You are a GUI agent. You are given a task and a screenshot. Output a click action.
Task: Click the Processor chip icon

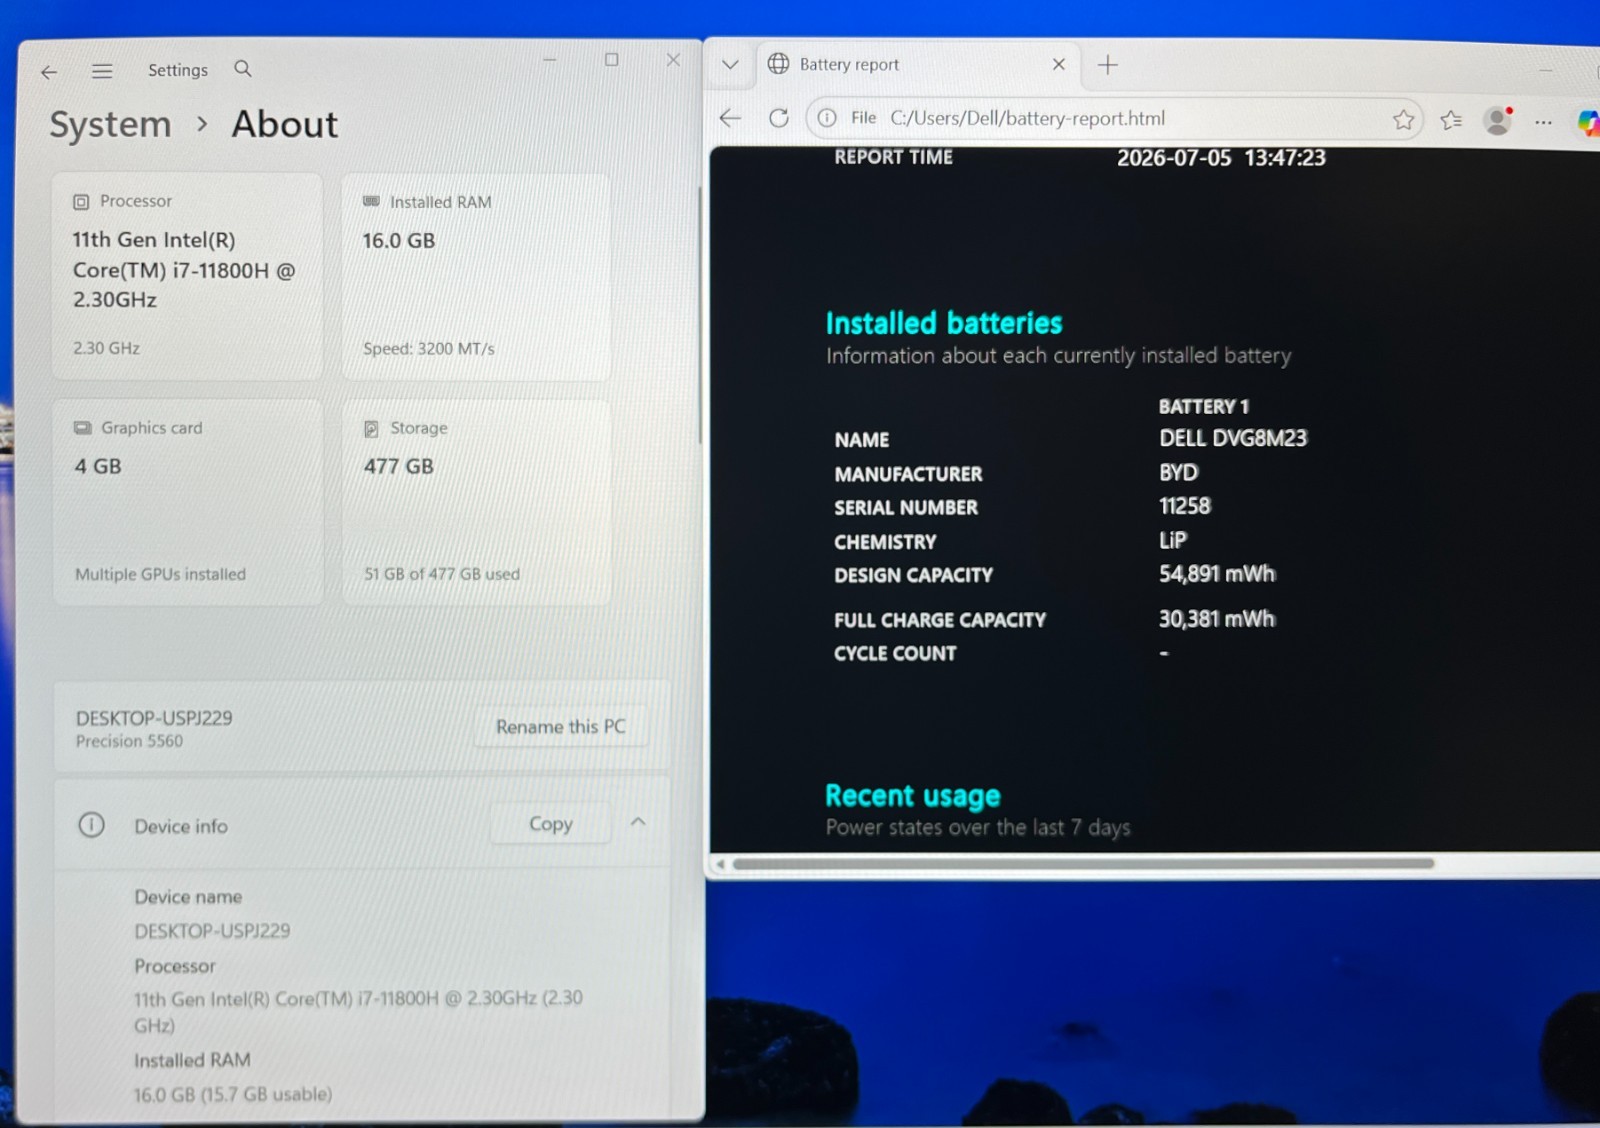[x=81, y=201]
